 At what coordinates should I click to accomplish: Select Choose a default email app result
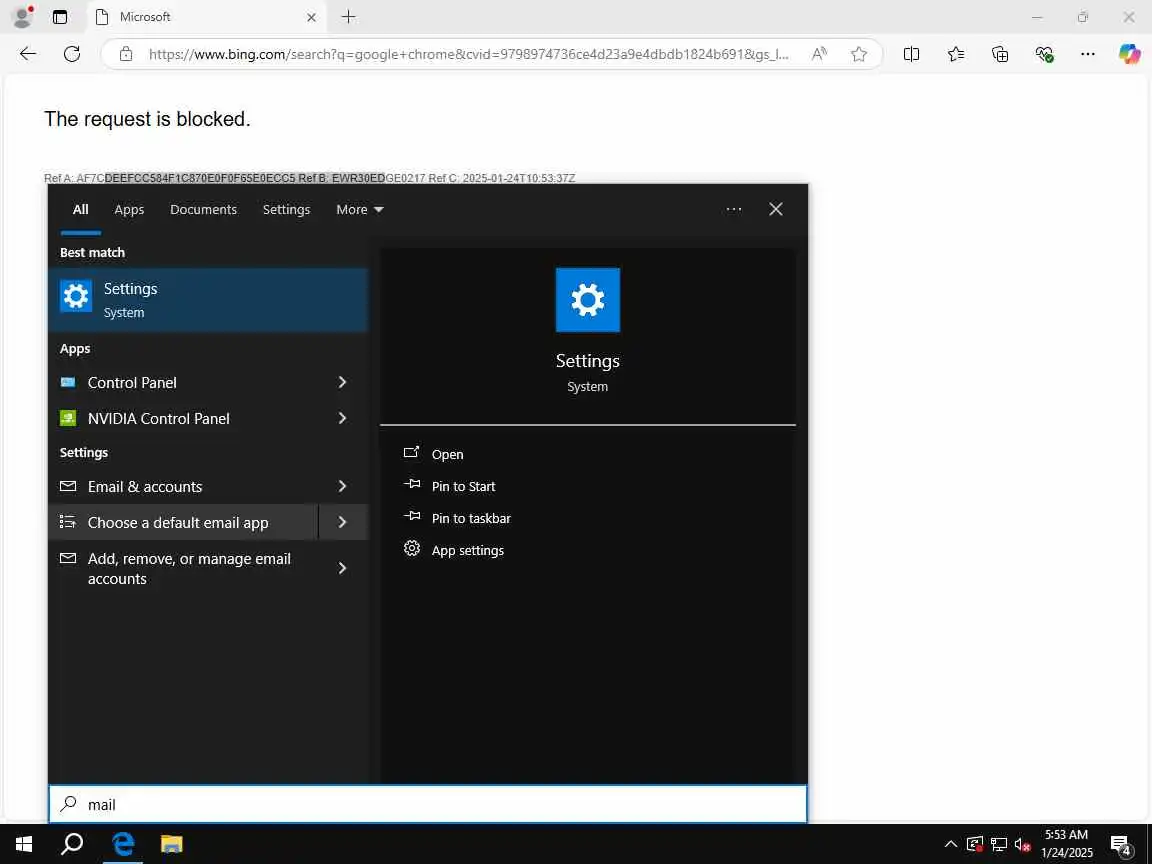183,522
